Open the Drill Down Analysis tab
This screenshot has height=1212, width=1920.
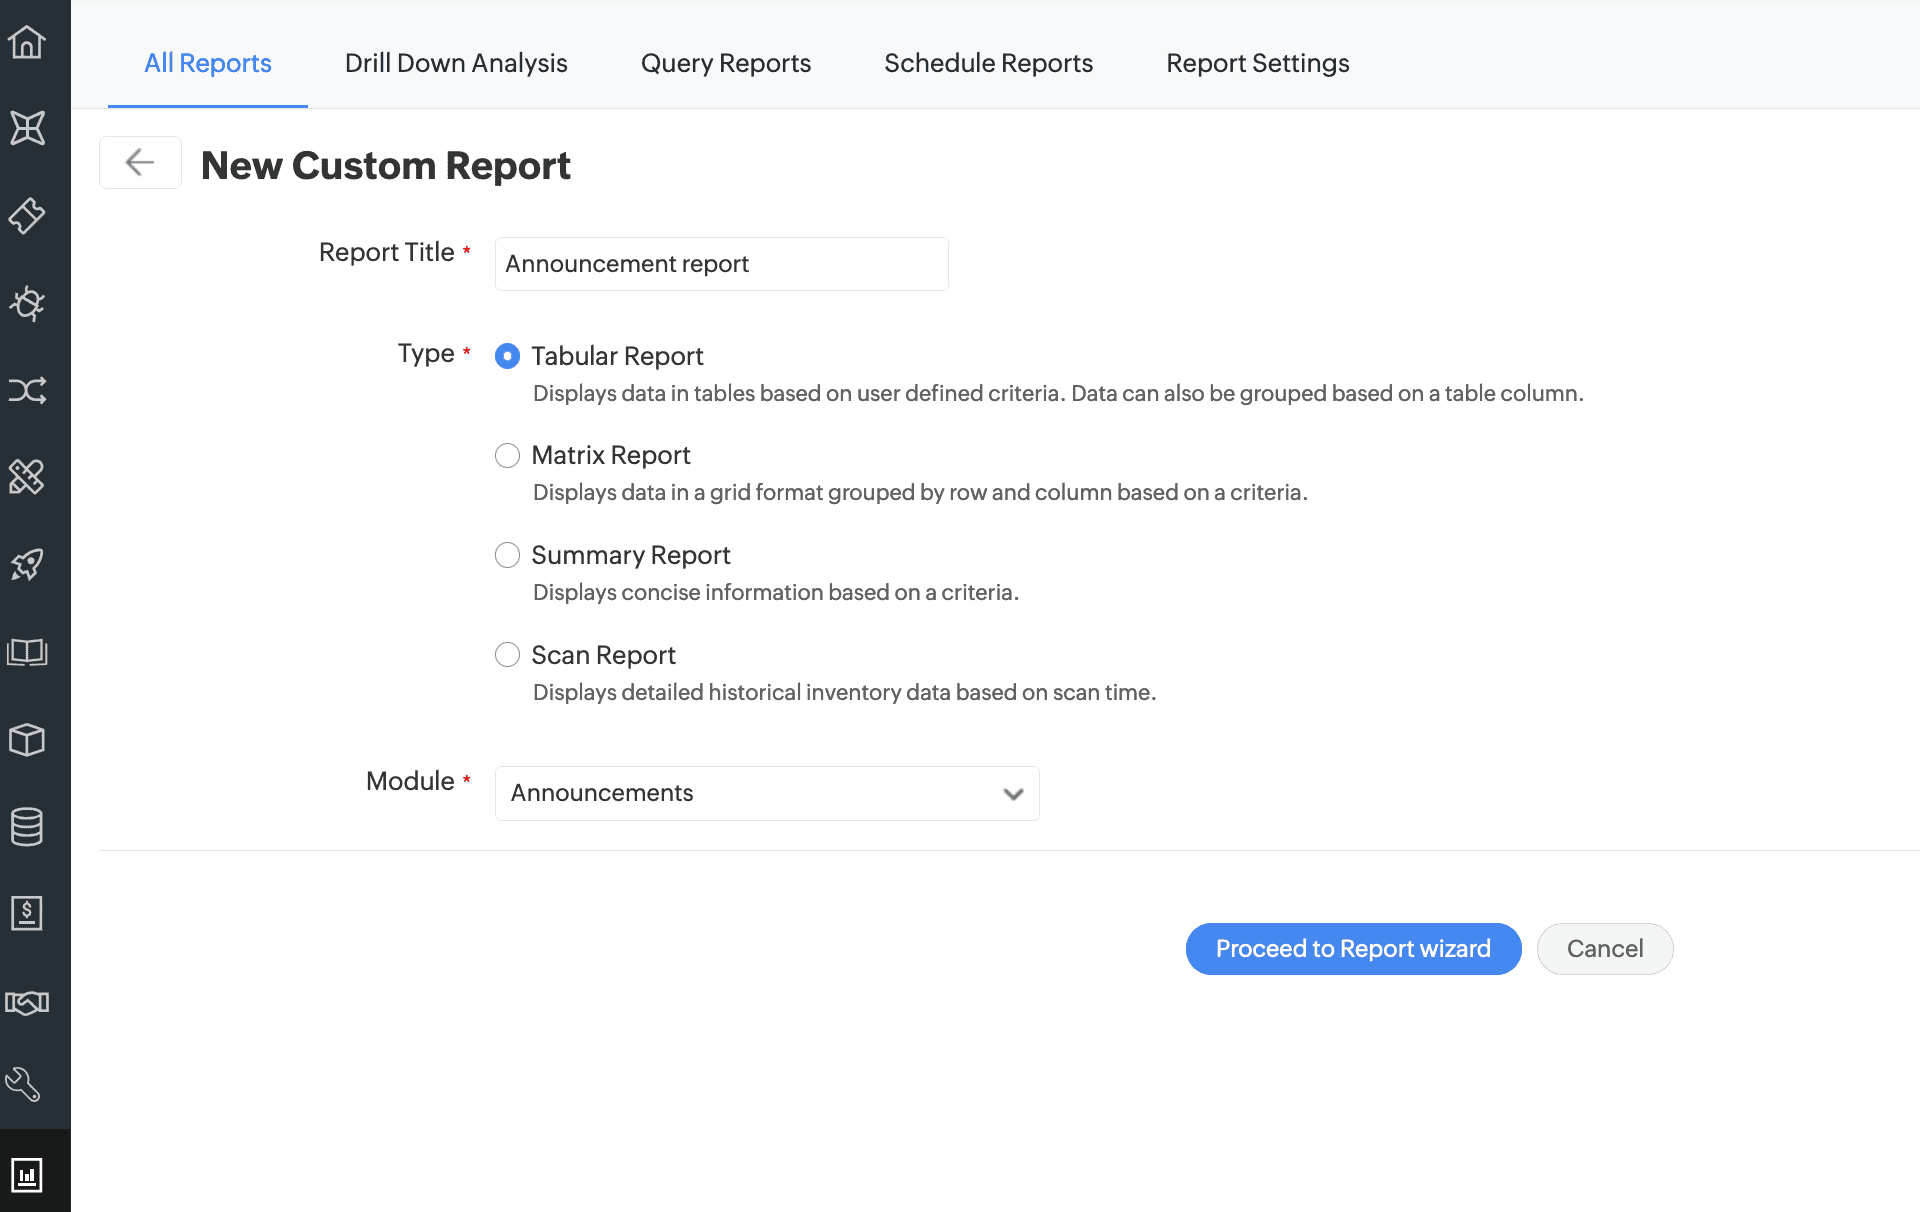(455, 63)
